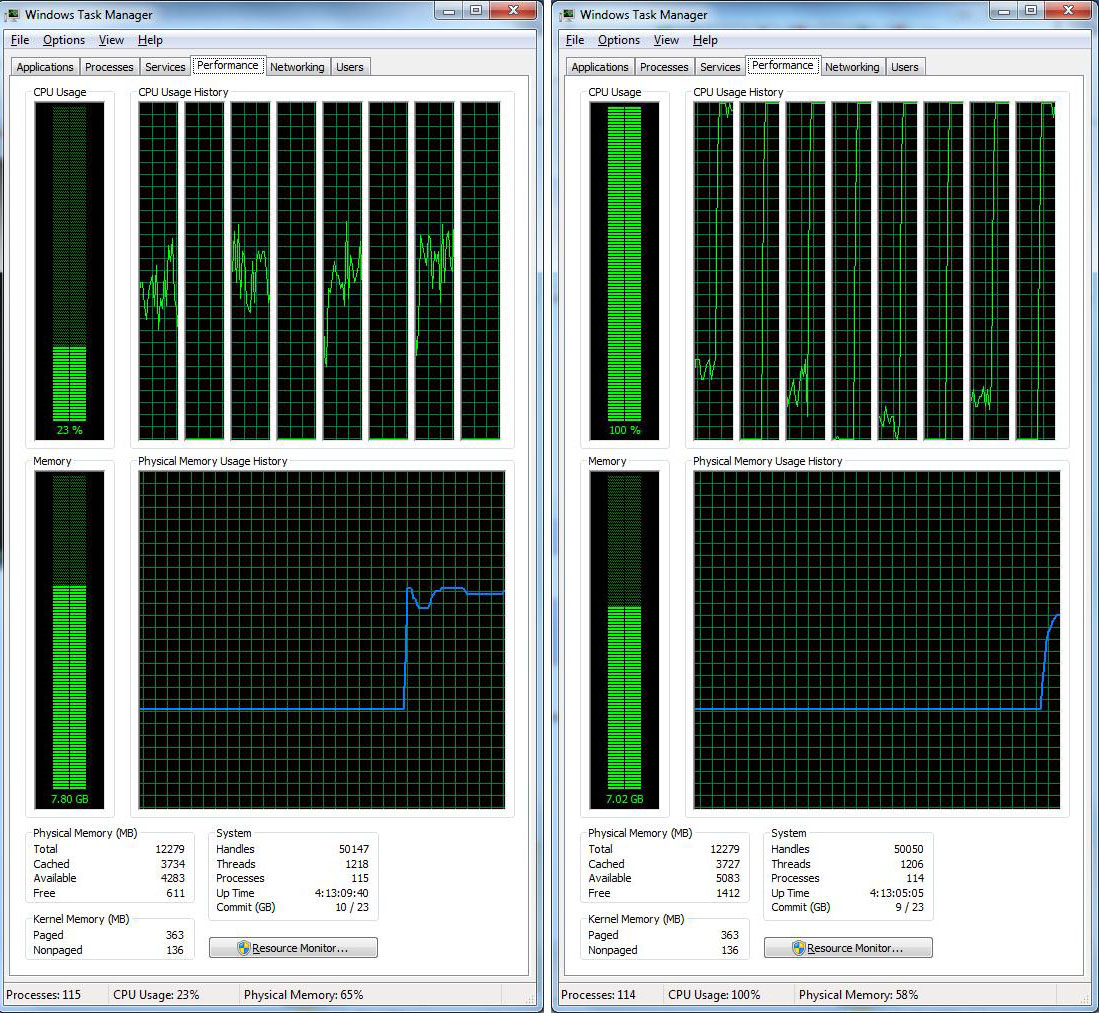Select Performance tab in left window
The width and height of the screenshot is (1099, 1013).
click(228, 65)
